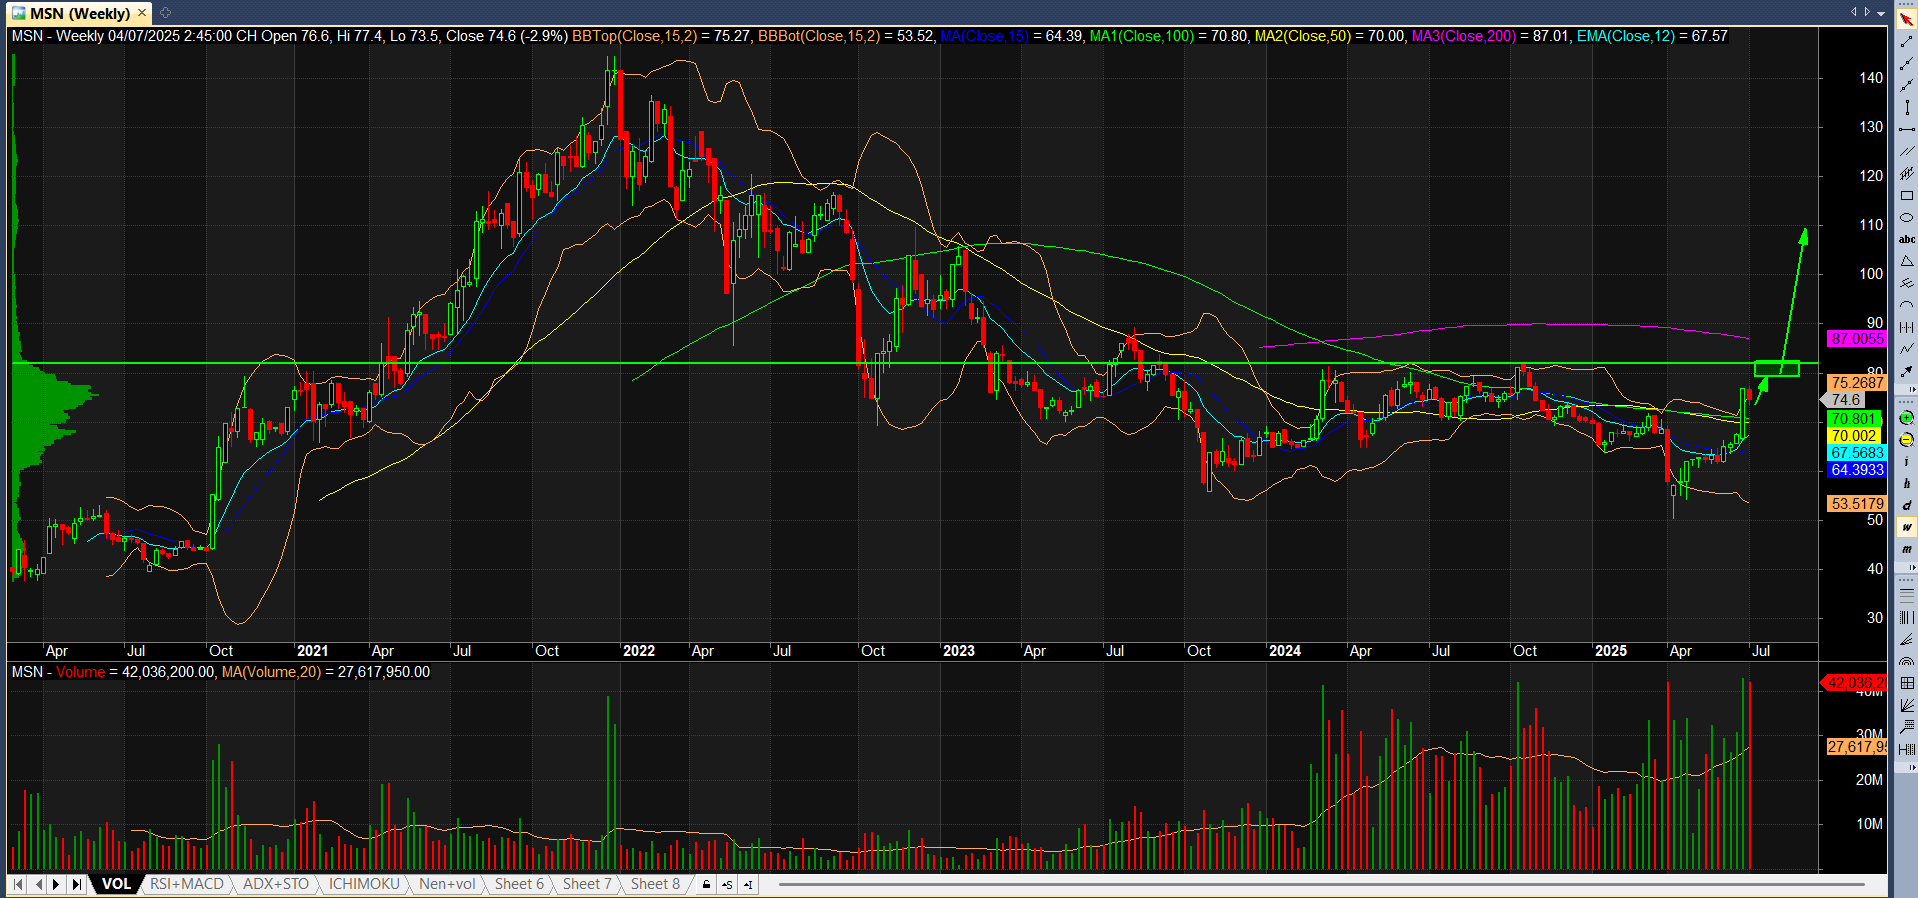Open the window list dropdown arrow
Screen dimensions: 1918x898
1880,13
